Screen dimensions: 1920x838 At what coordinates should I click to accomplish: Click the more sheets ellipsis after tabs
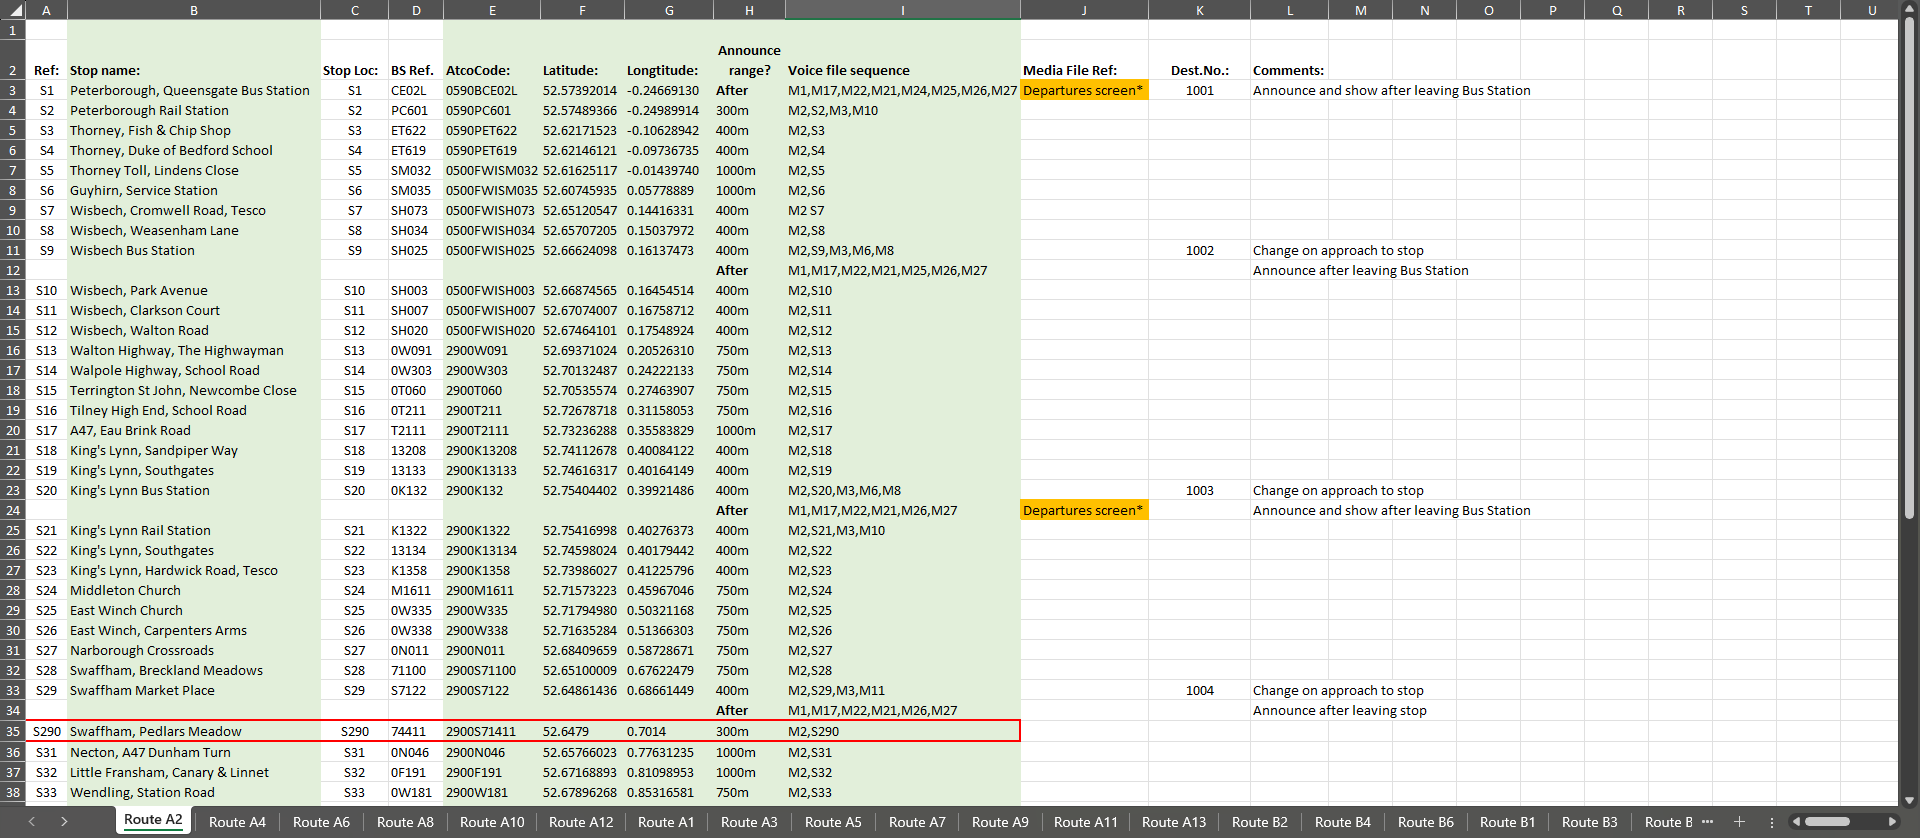(x=1707, y=822)
